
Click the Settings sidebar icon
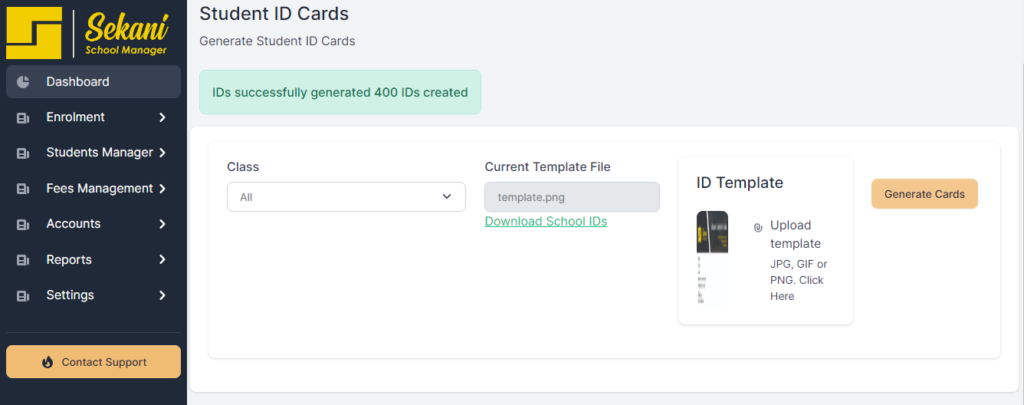(x=23, y=296)
